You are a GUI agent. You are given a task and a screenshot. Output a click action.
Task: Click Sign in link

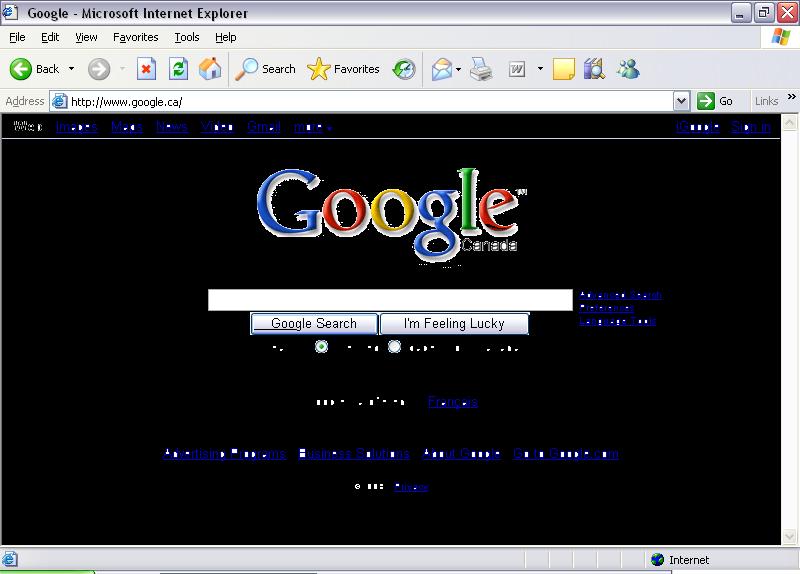pyautogui.click(x=751, y=127)
